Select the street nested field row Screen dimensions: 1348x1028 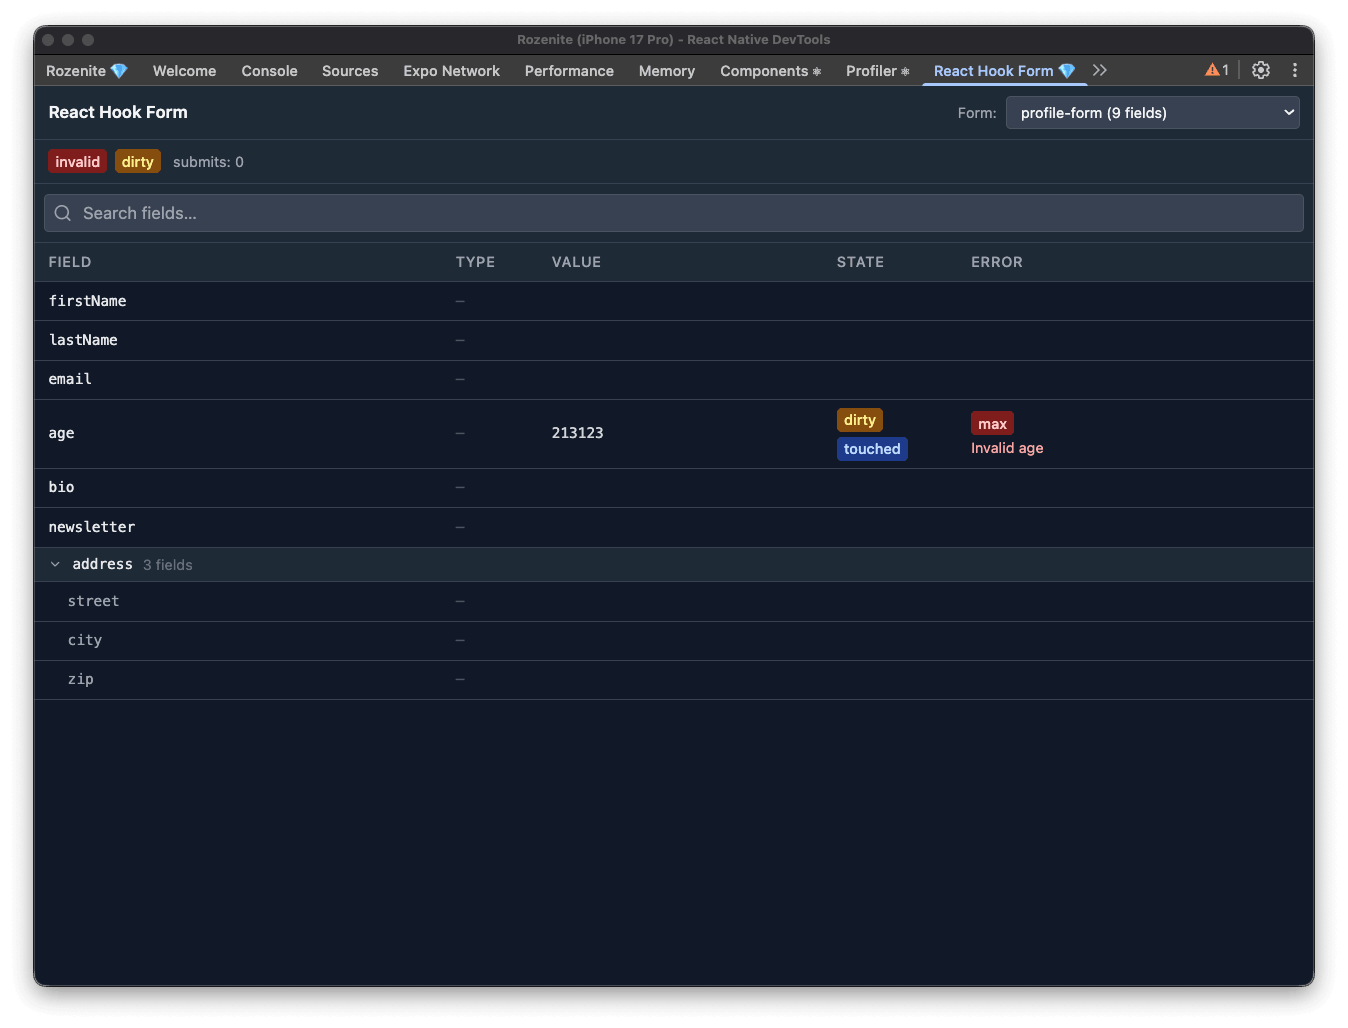674,601
